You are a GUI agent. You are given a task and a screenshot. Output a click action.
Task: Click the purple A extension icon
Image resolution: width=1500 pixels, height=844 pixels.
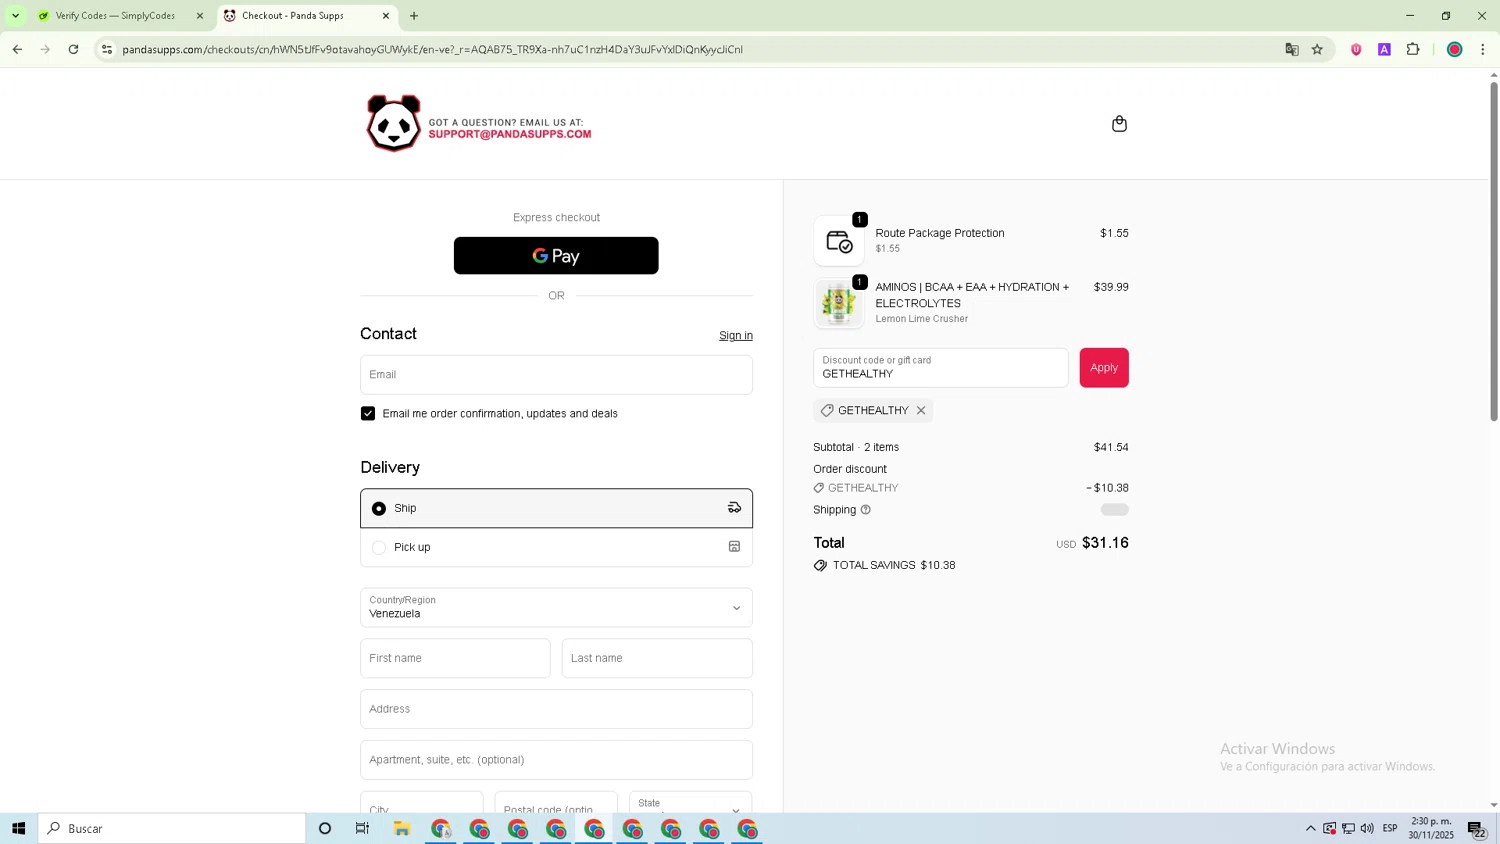(1384, 49)
